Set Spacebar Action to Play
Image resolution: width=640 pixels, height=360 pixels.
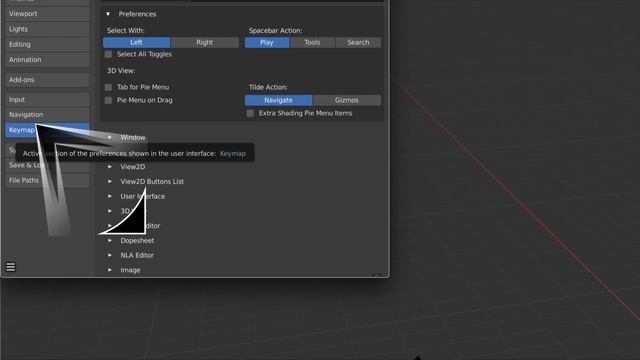[267, 42]
